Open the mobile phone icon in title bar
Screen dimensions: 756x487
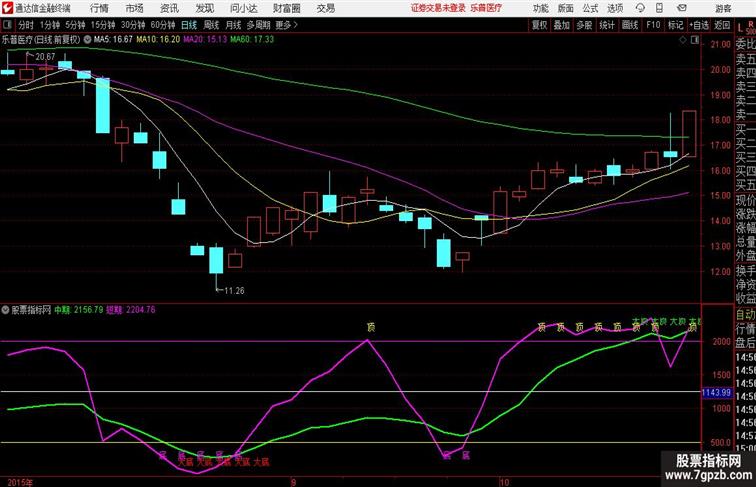[x=660, y=8]
